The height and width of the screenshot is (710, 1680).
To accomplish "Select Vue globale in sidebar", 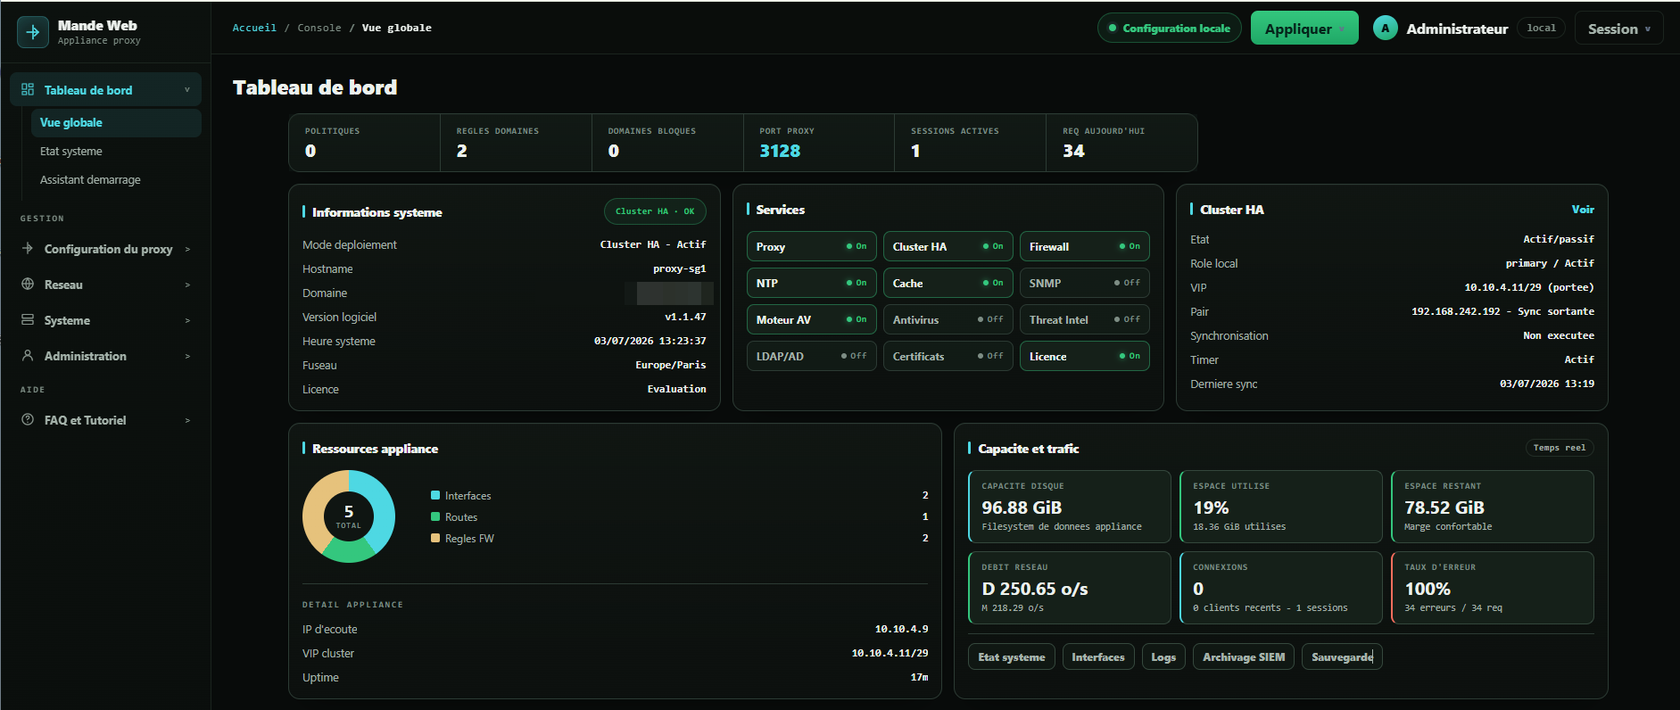I will point(115,123).
